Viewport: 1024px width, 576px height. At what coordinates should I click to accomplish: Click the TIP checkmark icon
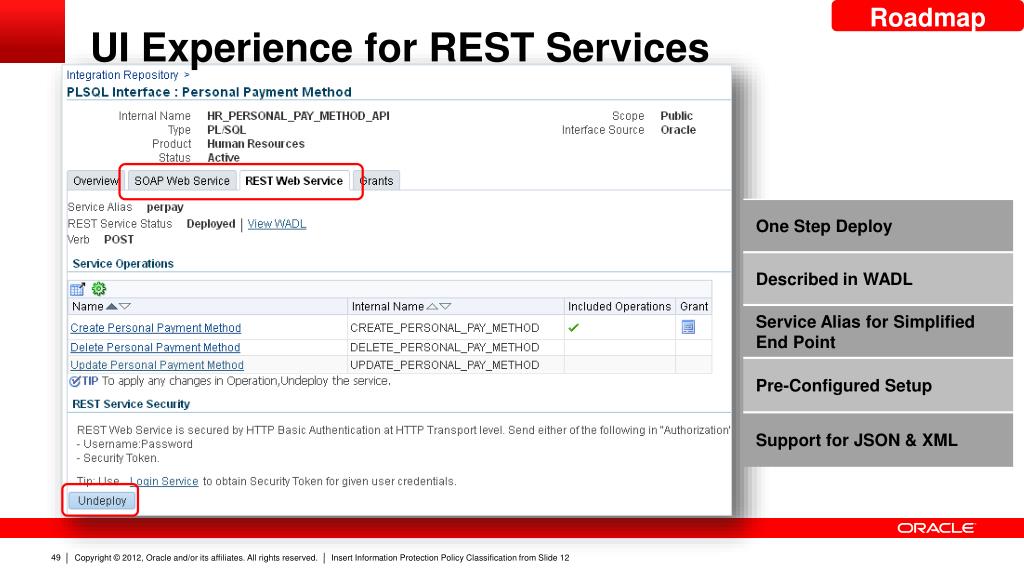click(x=75, y=381)
